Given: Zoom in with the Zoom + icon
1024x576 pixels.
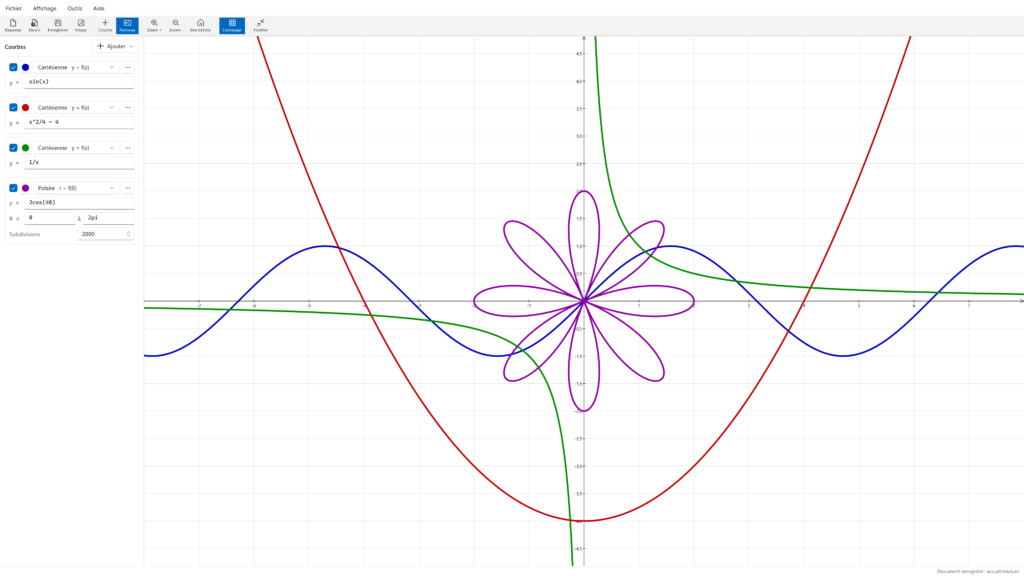Looking at the screenshot, I should 154,25.
